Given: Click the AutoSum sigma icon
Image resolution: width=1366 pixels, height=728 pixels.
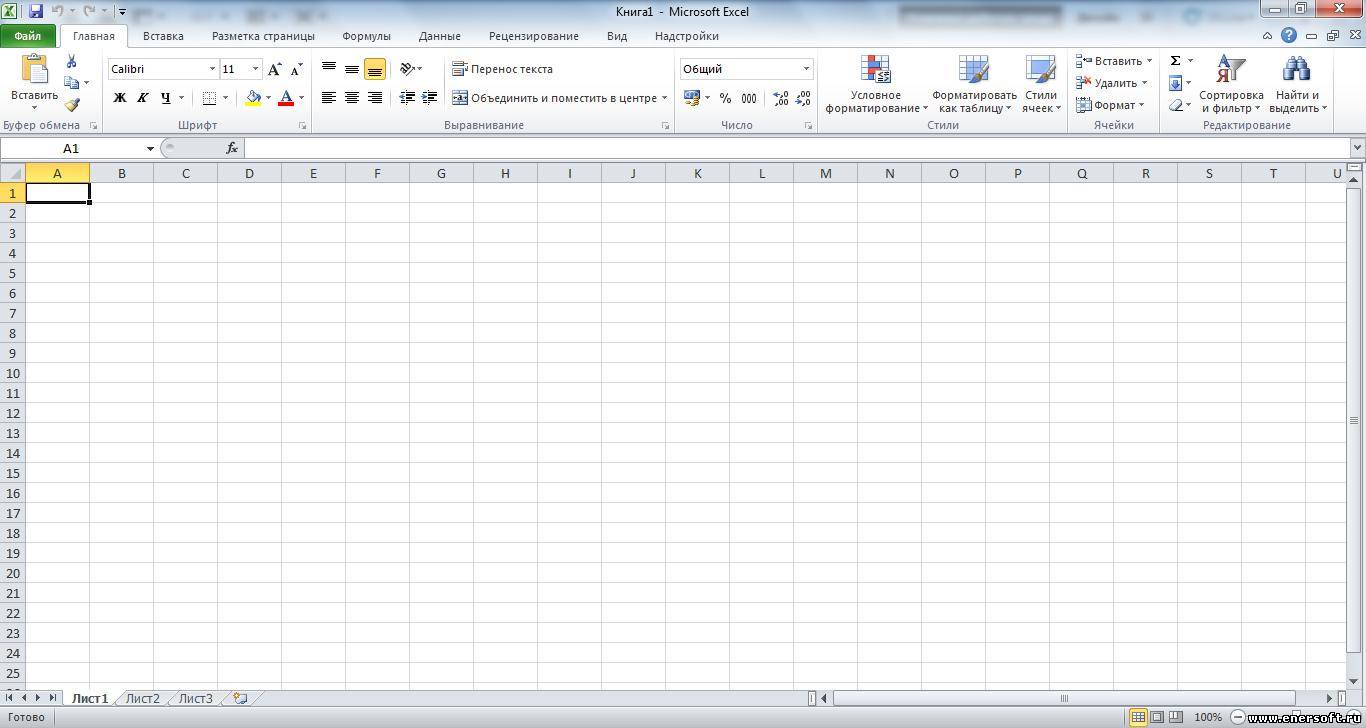Looking at the screenshot, I should point(1175,61).
